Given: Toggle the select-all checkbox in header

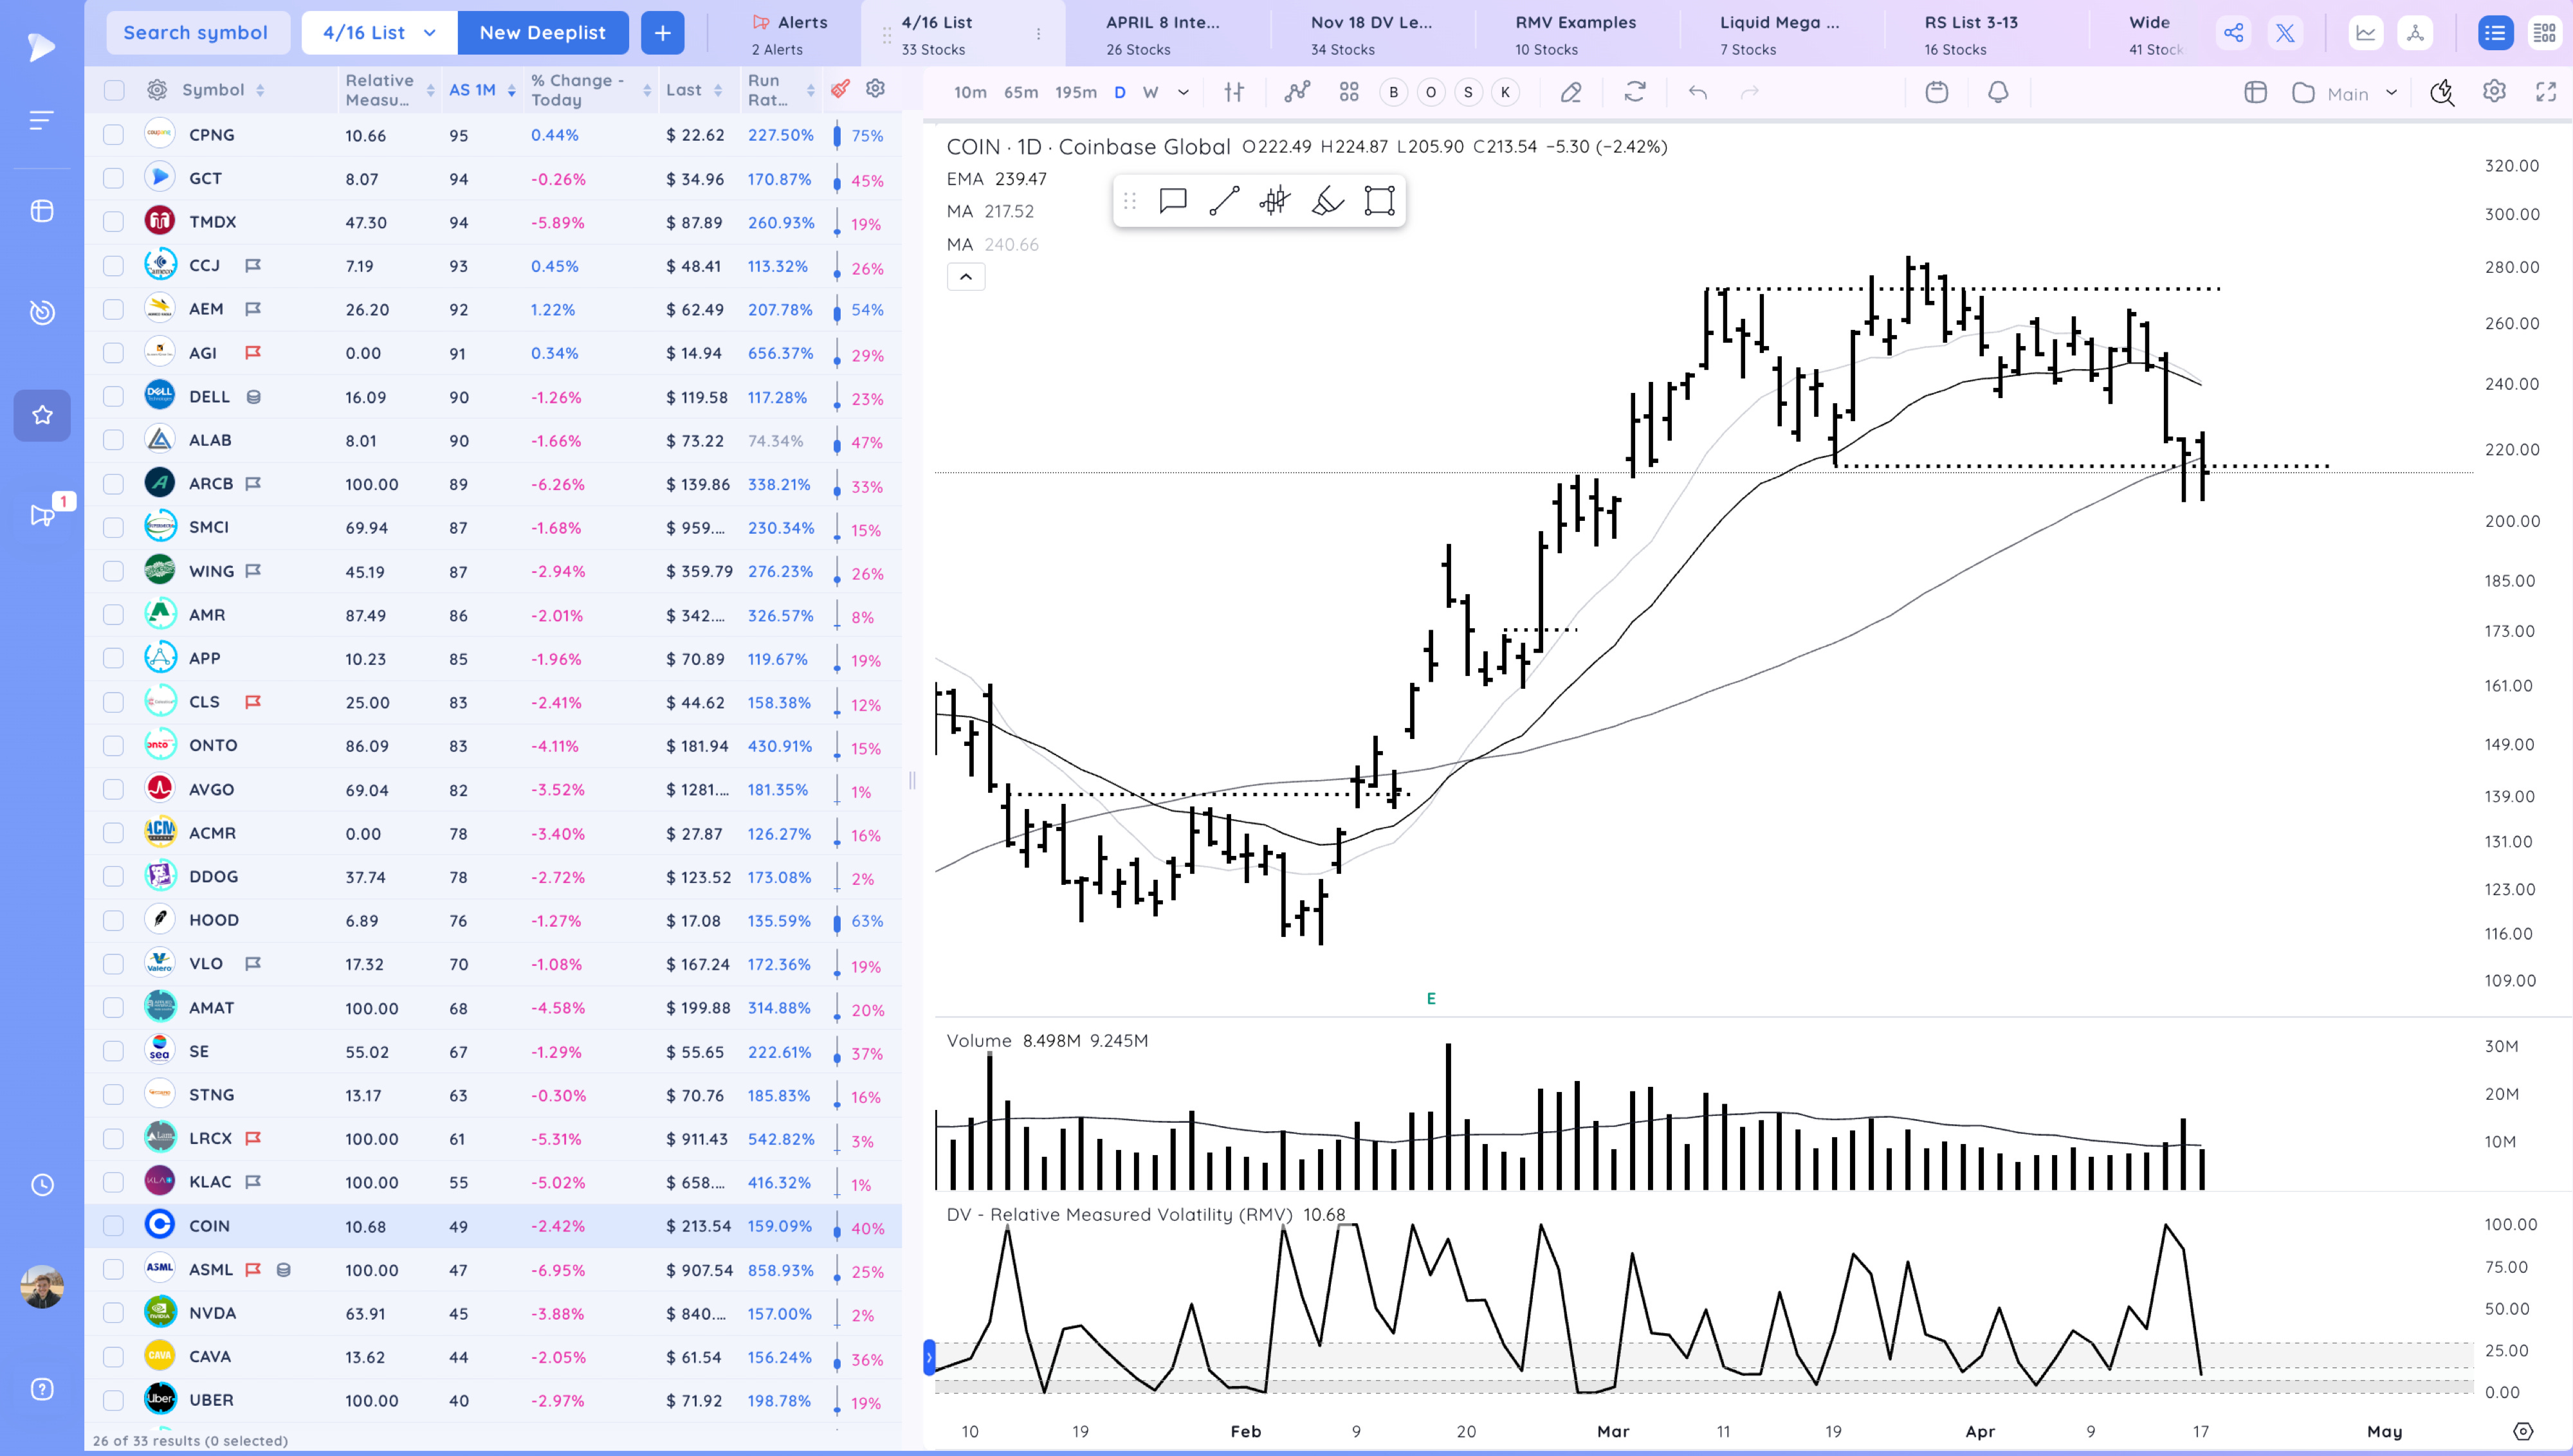Looking at the screenshot, I should (114, 90).
